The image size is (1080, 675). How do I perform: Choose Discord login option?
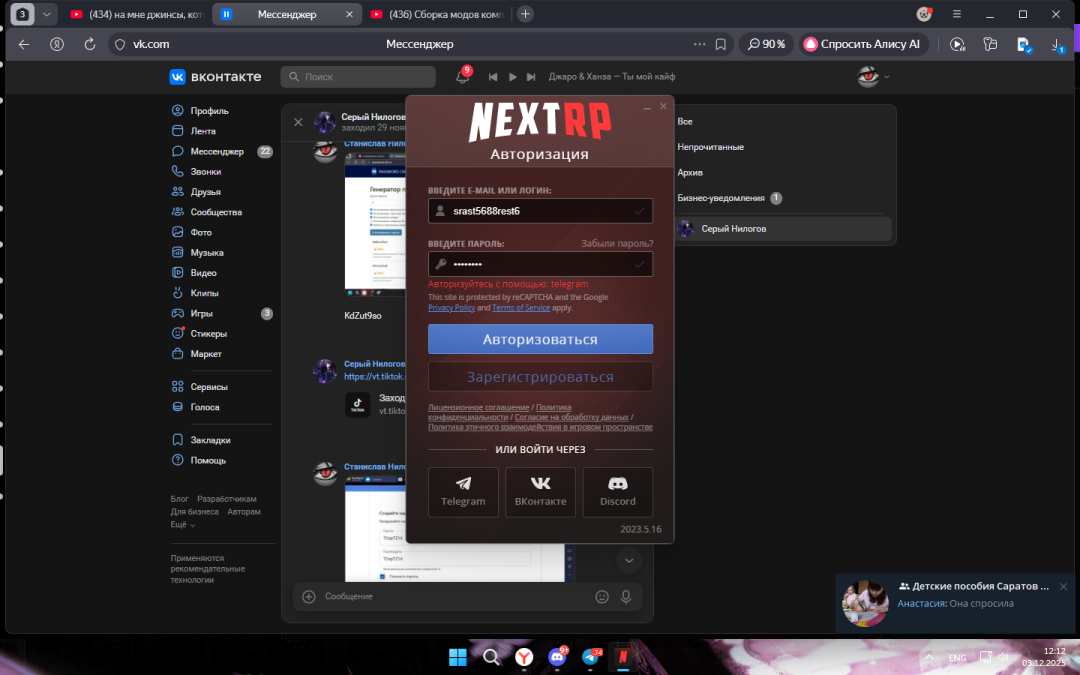tap(617, 492)
